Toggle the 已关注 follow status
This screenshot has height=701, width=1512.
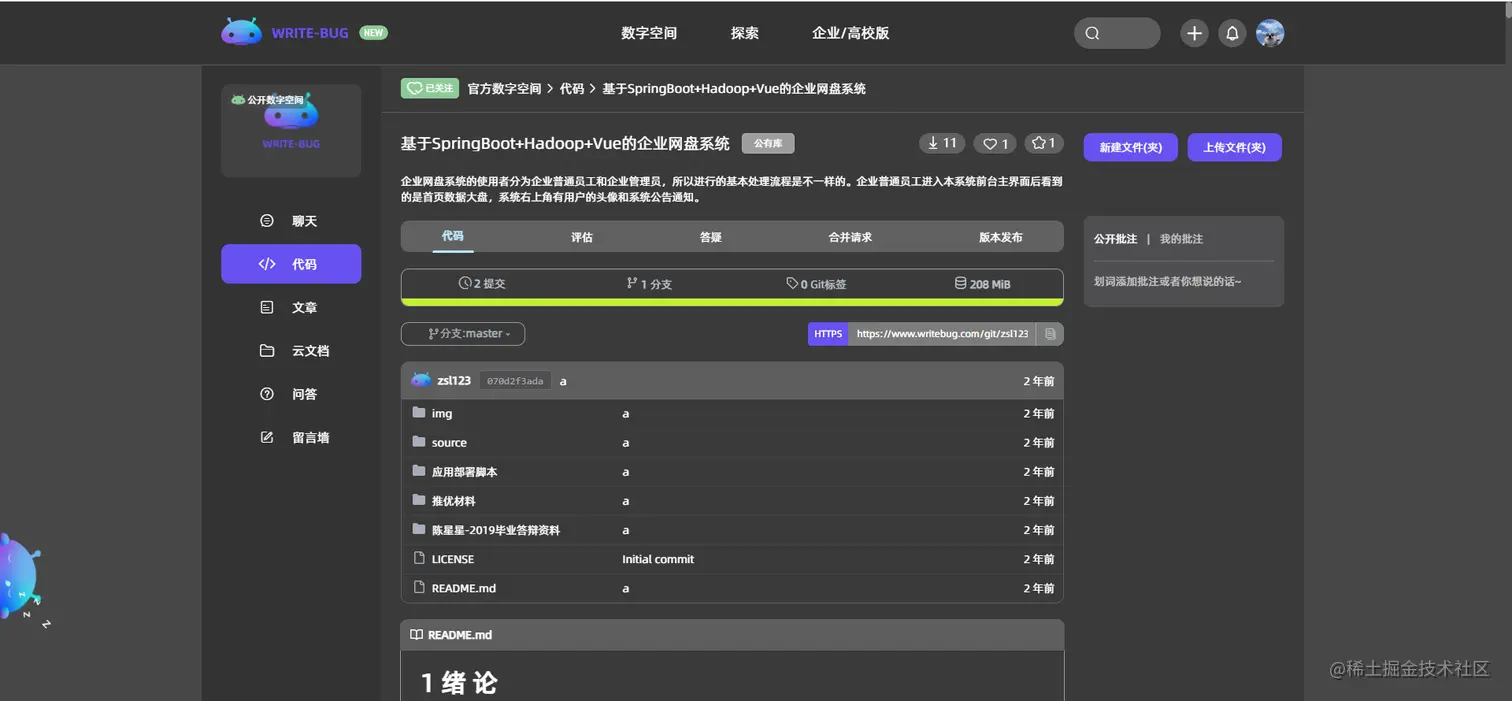click(429, 88)
